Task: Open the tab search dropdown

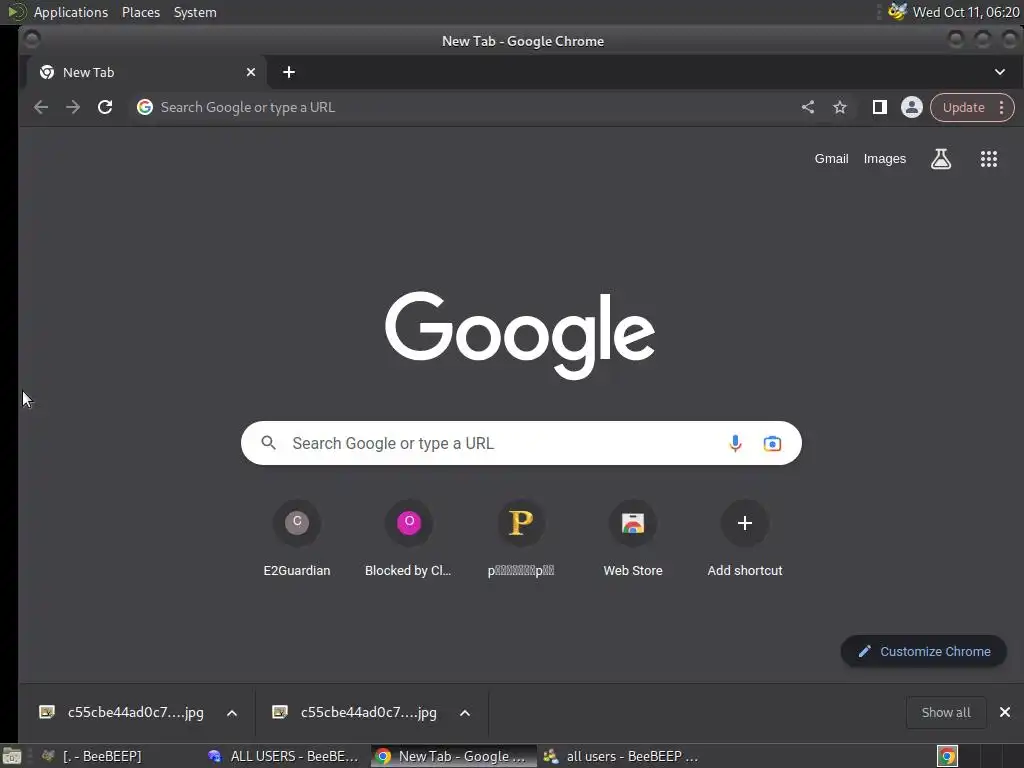Action: pyautogui.click(x=1000, y=72)
